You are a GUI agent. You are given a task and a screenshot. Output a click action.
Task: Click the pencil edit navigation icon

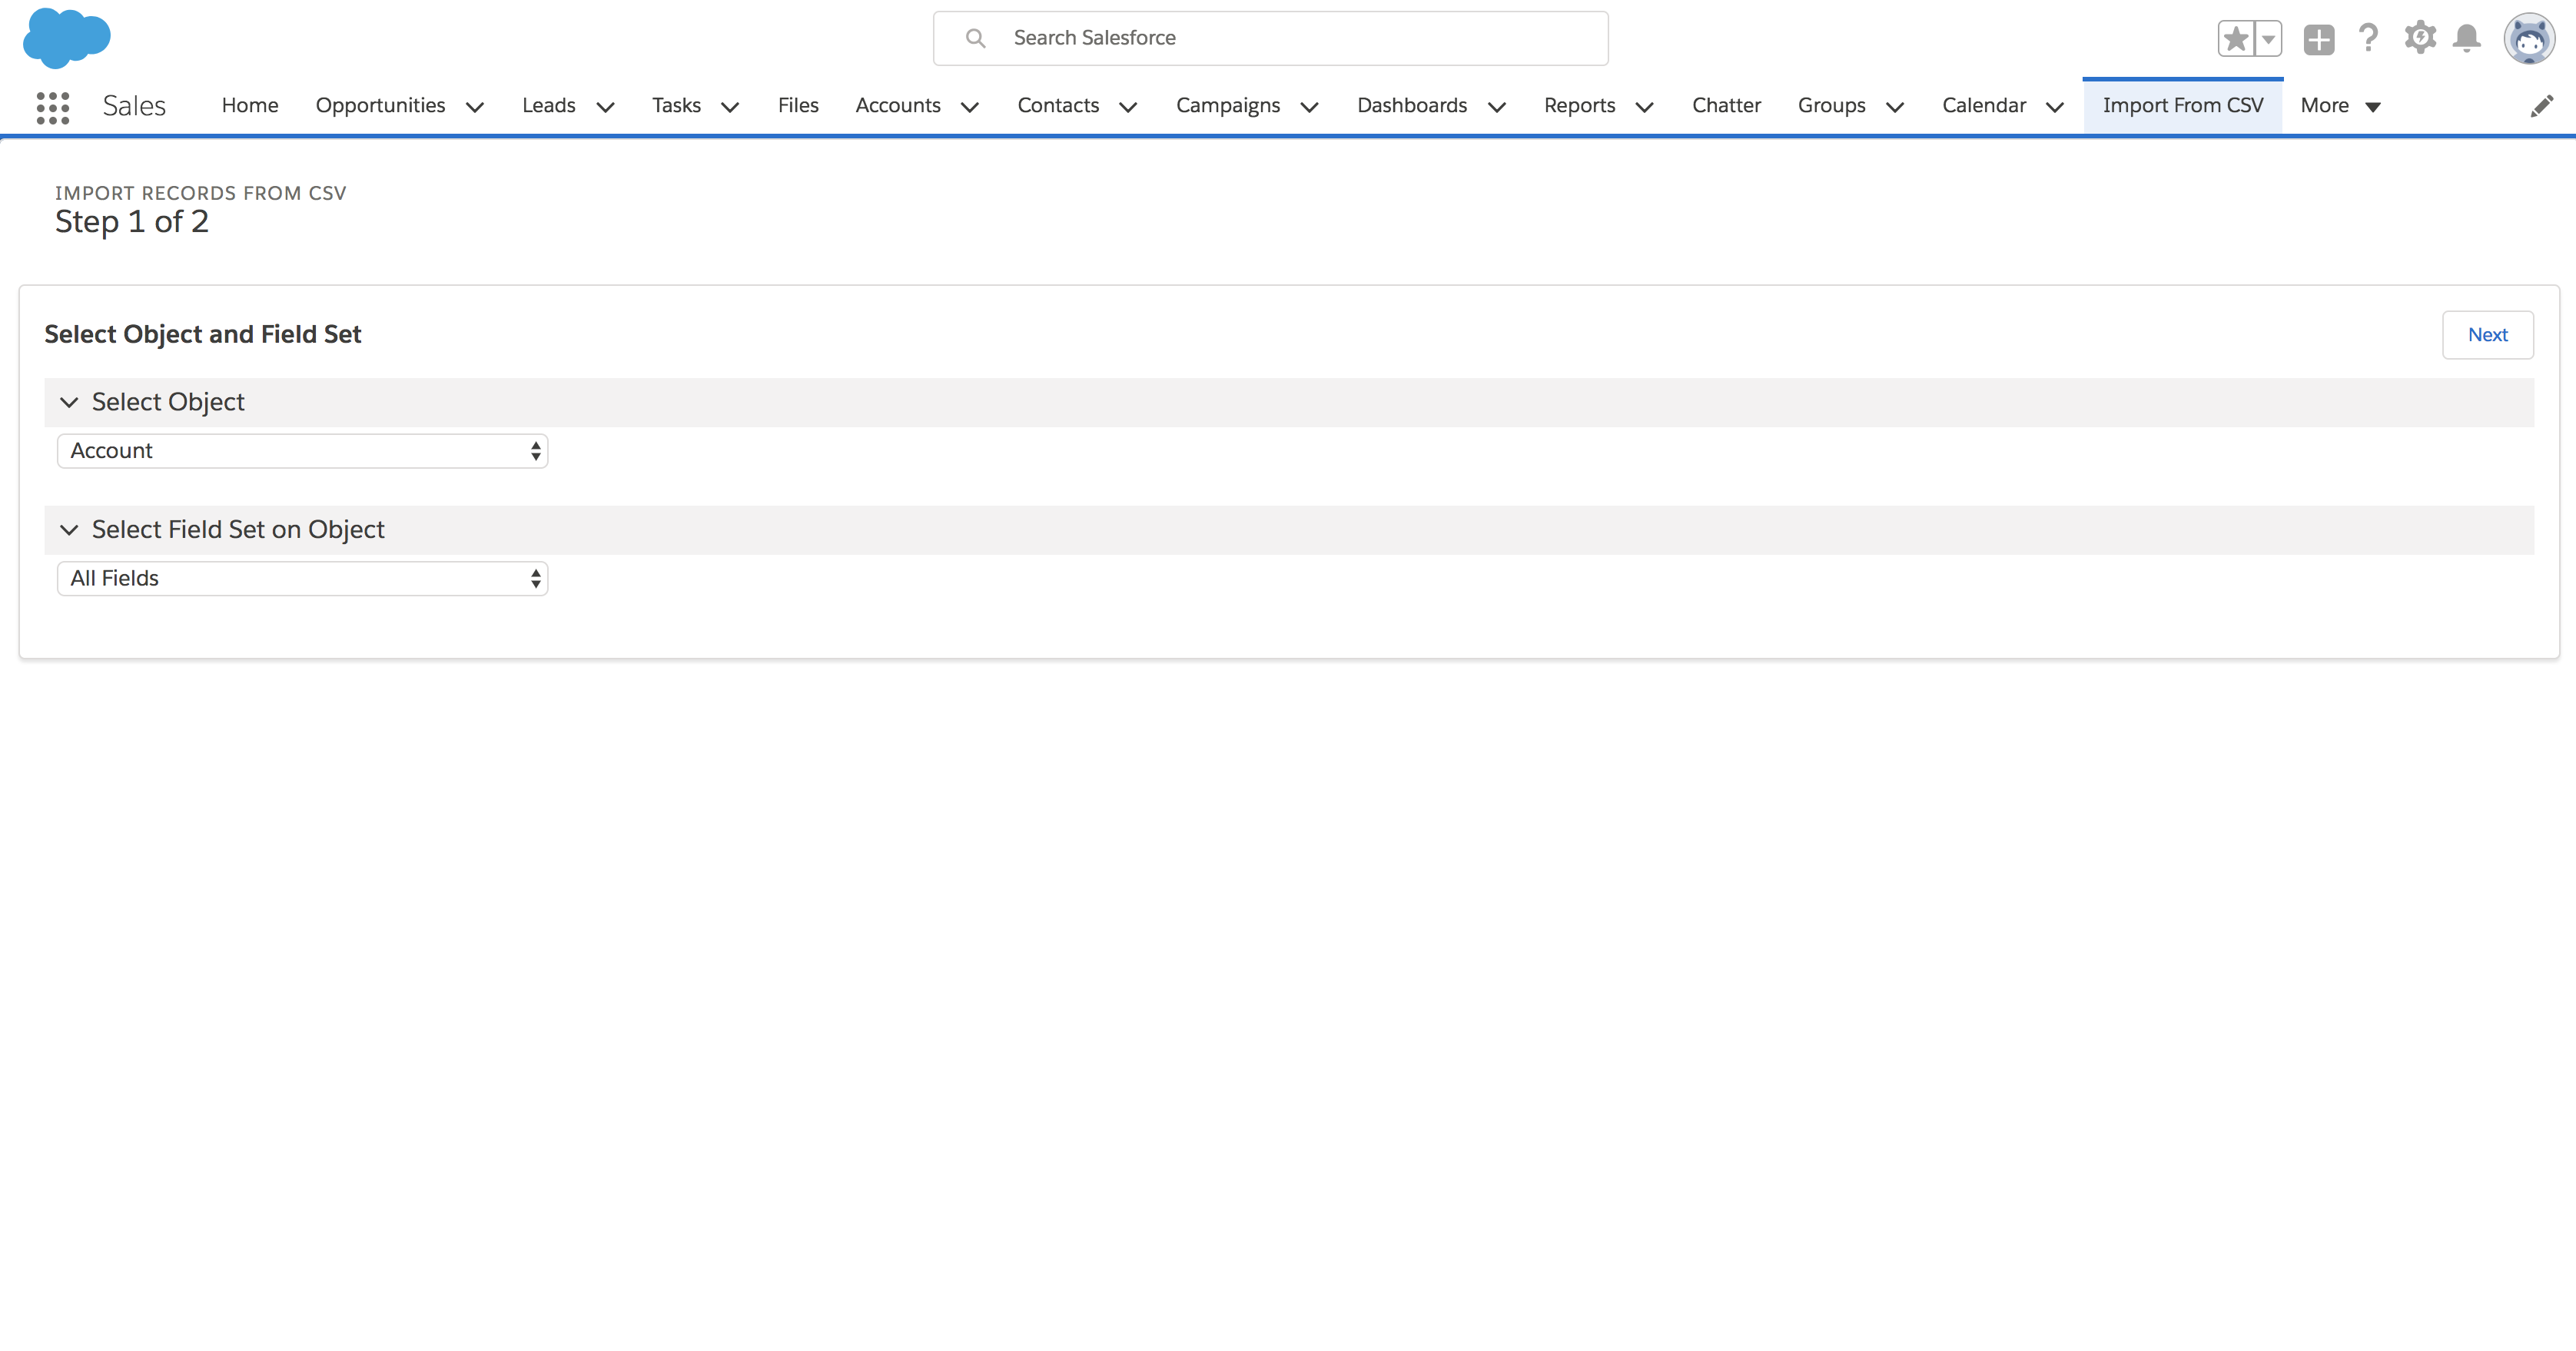(x=2541, y=106)
